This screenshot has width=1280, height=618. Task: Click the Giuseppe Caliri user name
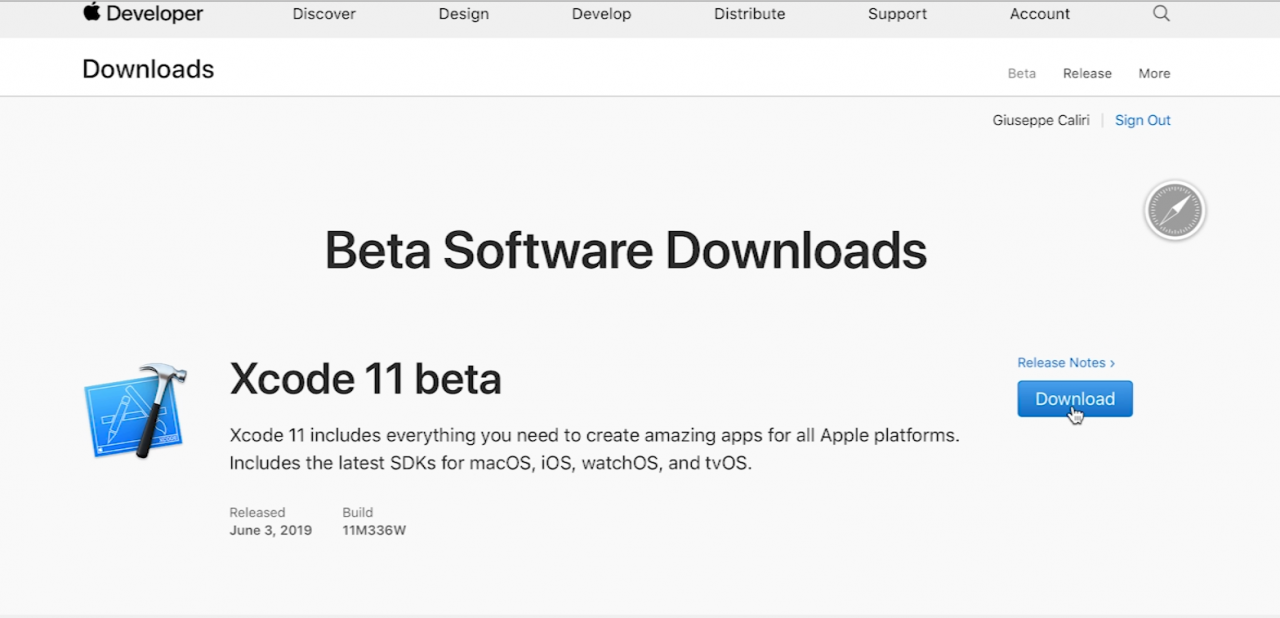pyautogui.click(x=1041, y=120)
